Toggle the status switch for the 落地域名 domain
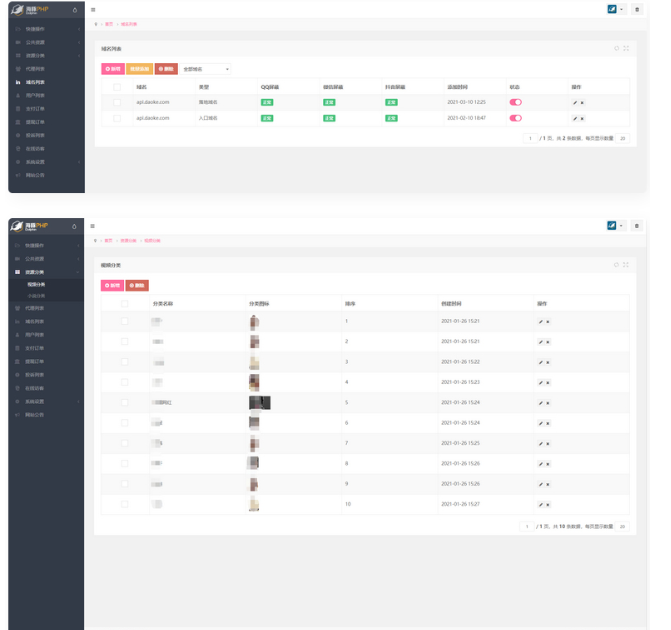This screenshot has height=630, width=671. point(515,102)
